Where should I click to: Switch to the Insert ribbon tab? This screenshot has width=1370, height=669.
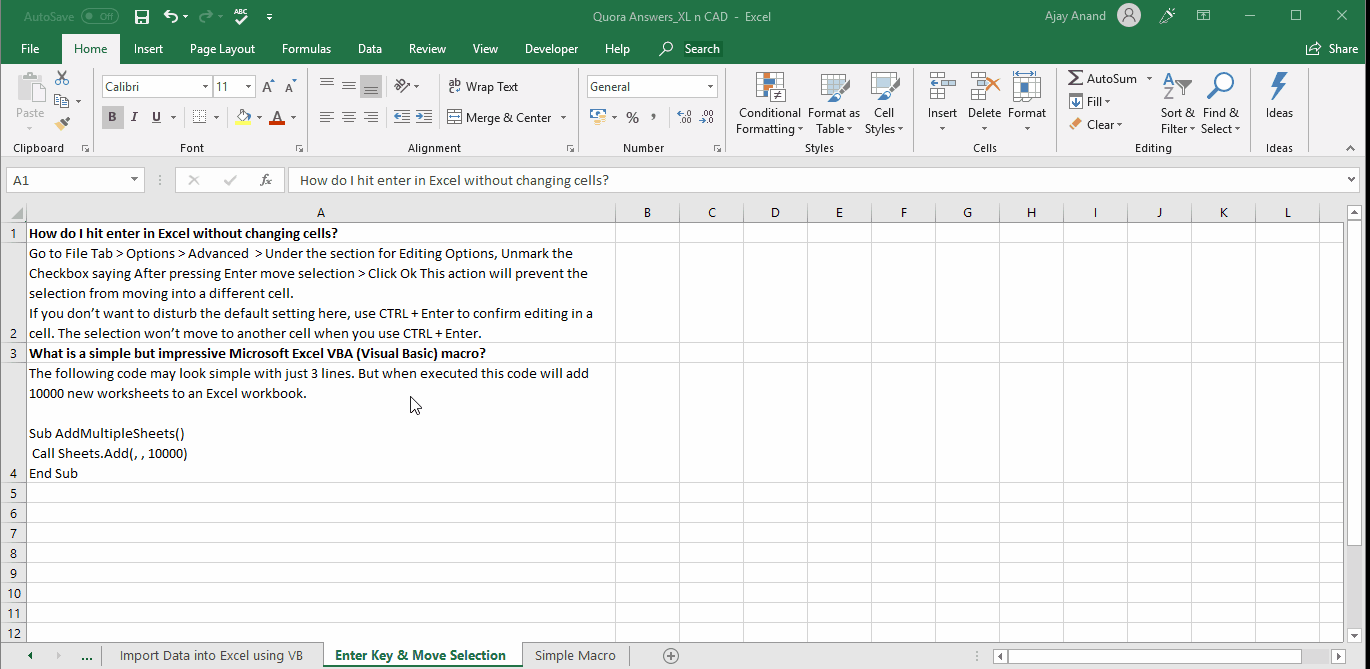click(x=148, y=48)
